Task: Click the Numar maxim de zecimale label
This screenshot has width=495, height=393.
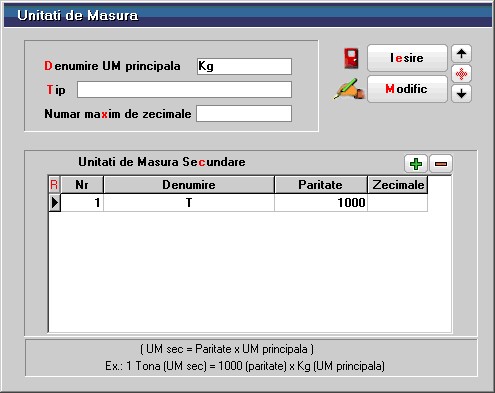Action: pyautogui.click(x=118, y=114)
